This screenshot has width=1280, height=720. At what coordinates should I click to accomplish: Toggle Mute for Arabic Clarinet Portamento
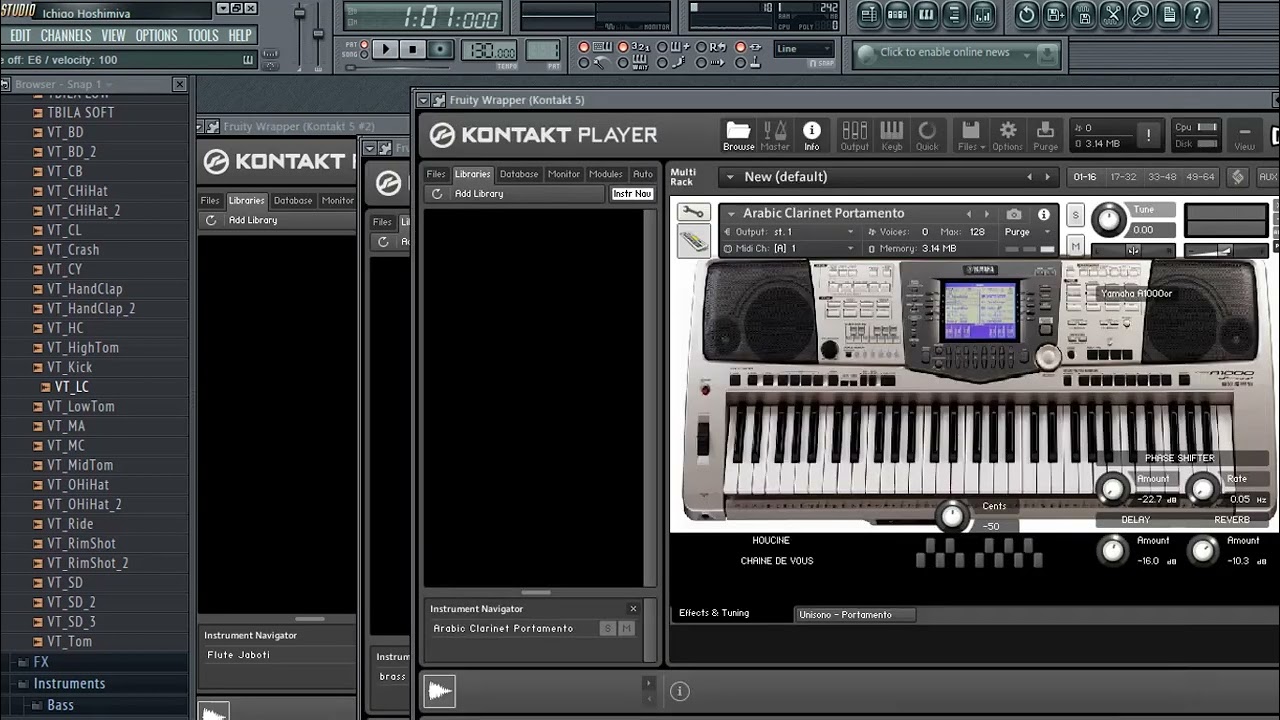[1075, 244]
